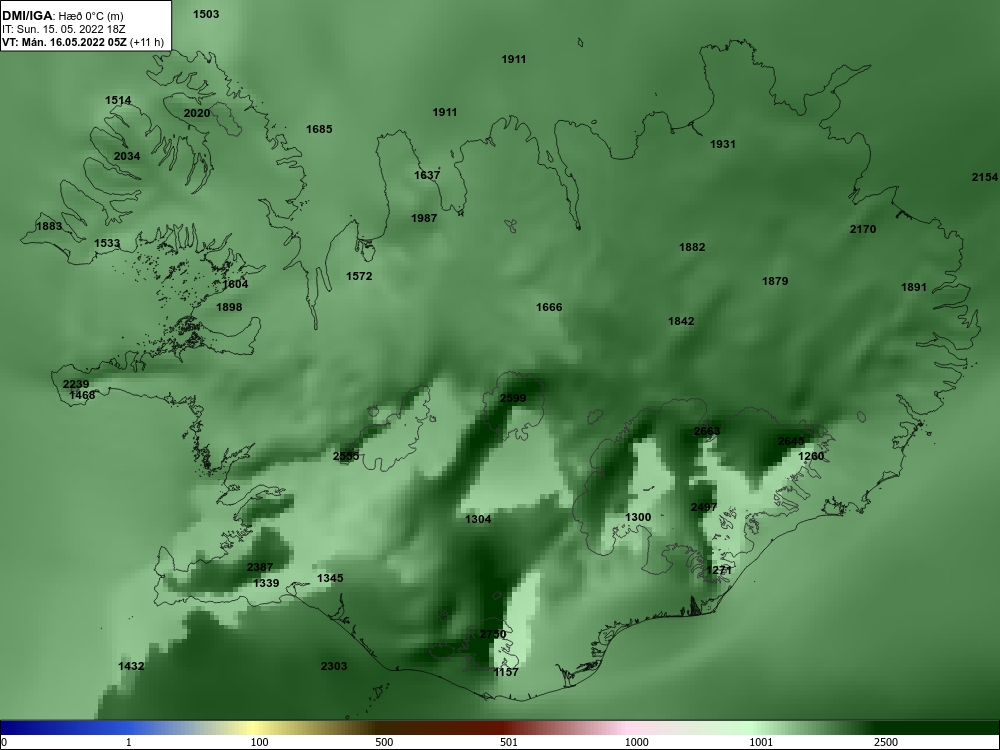The width and height of the screenshot is (1000, 750).
Task: Click the map value 1685
Action: [x=319, y=129]
